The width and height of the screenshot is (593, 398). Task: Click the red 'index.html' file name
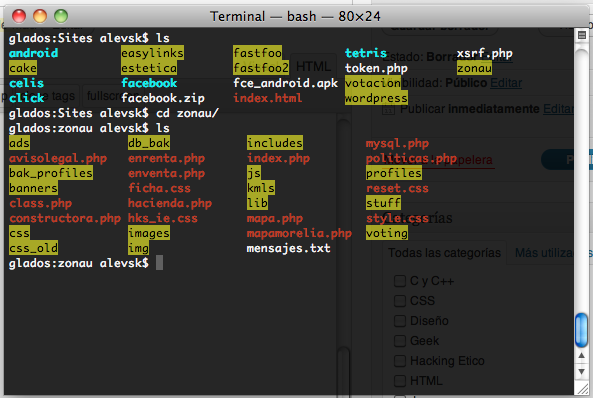point(268,98)
